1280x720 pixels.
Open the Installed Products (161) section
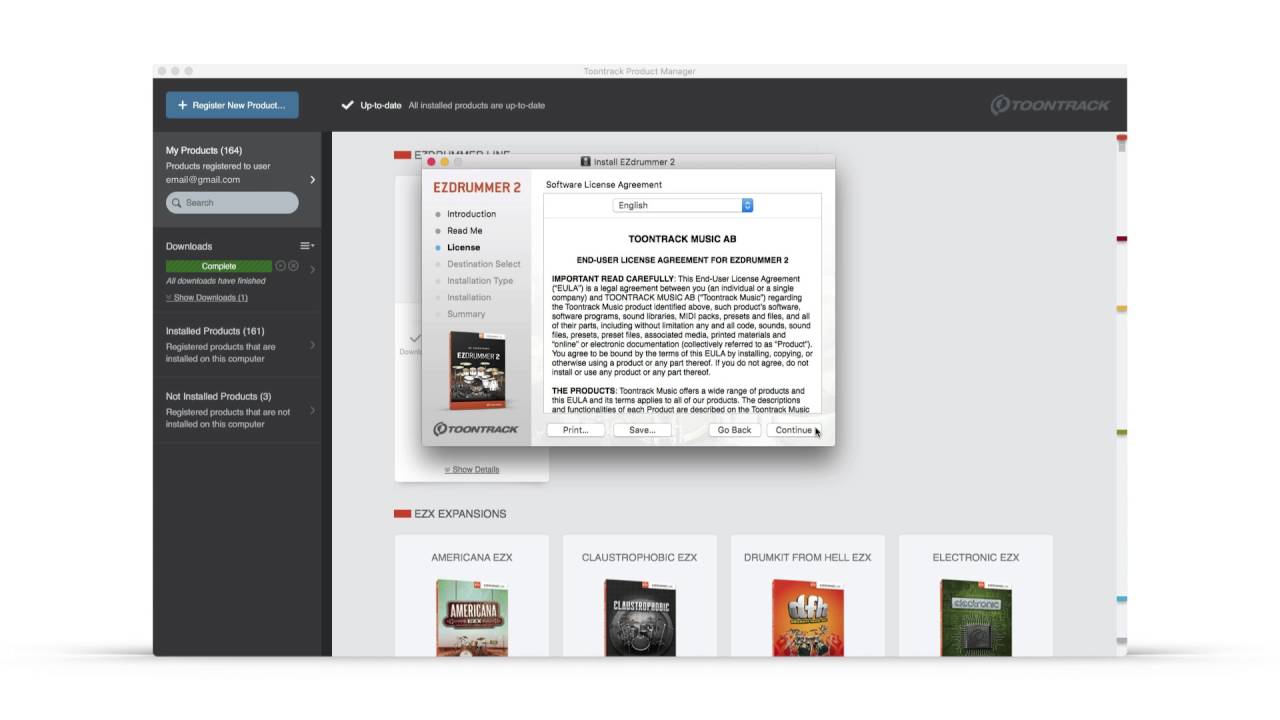[x=237, y=344]
